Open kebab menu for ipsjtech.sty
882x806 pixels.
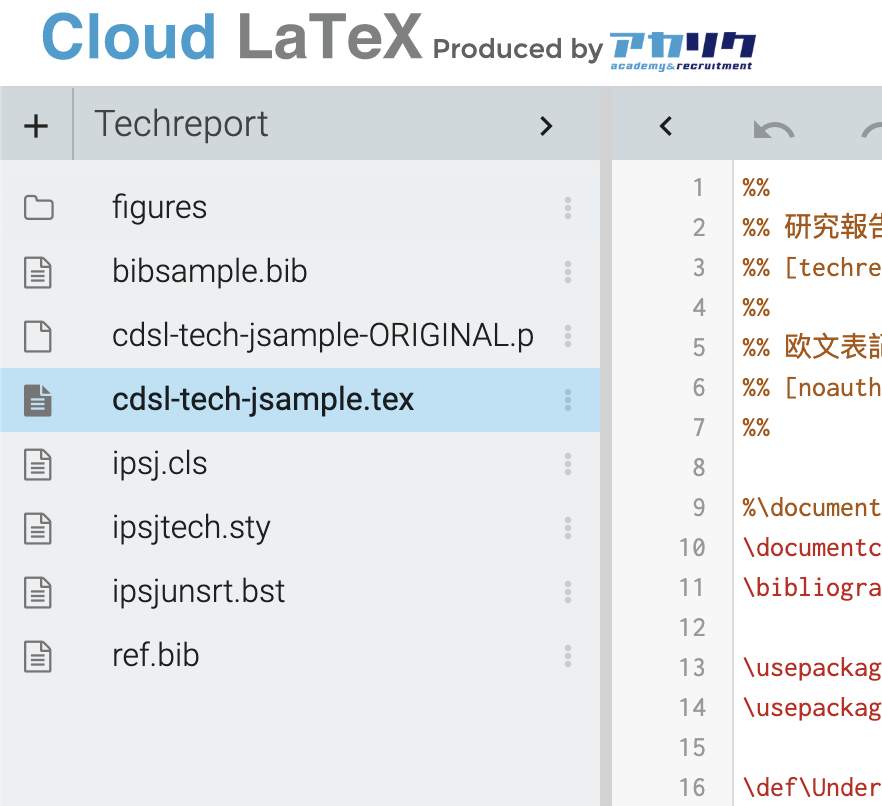click(x=567, y=528)
